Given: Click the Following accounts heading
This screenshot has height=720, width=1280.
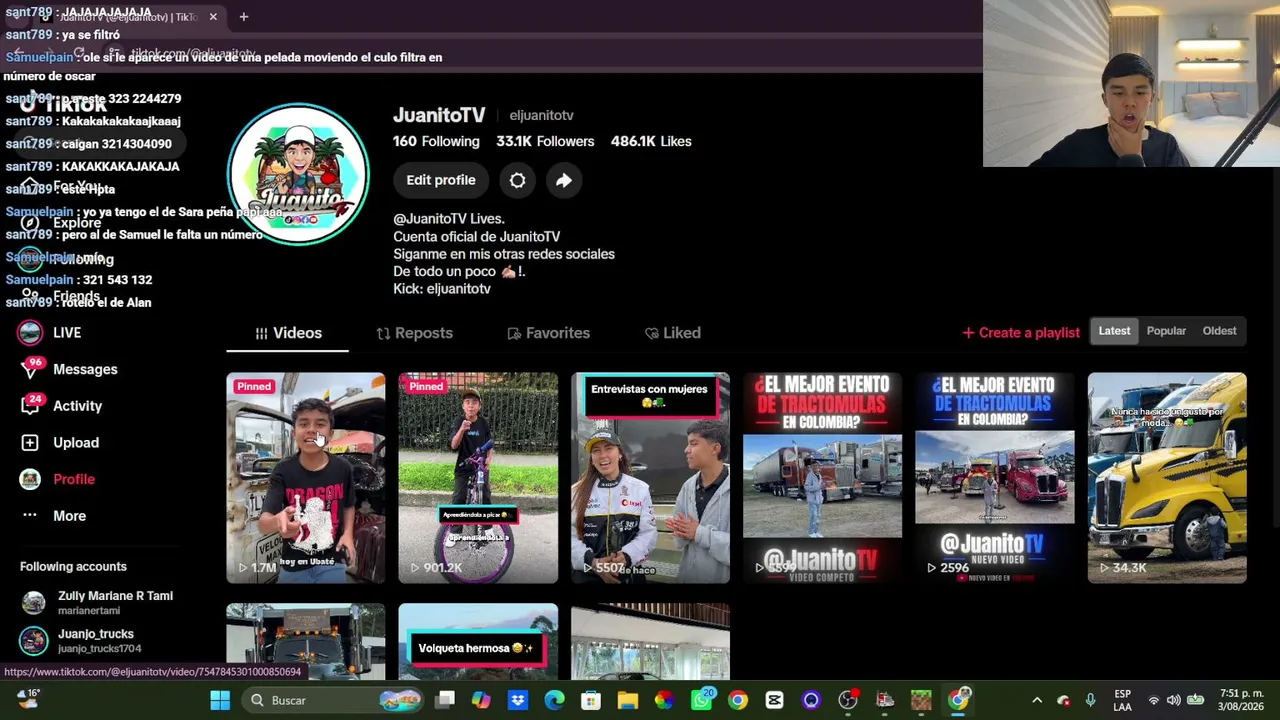Looking at the screenshot, I should (x=73, y=567).
